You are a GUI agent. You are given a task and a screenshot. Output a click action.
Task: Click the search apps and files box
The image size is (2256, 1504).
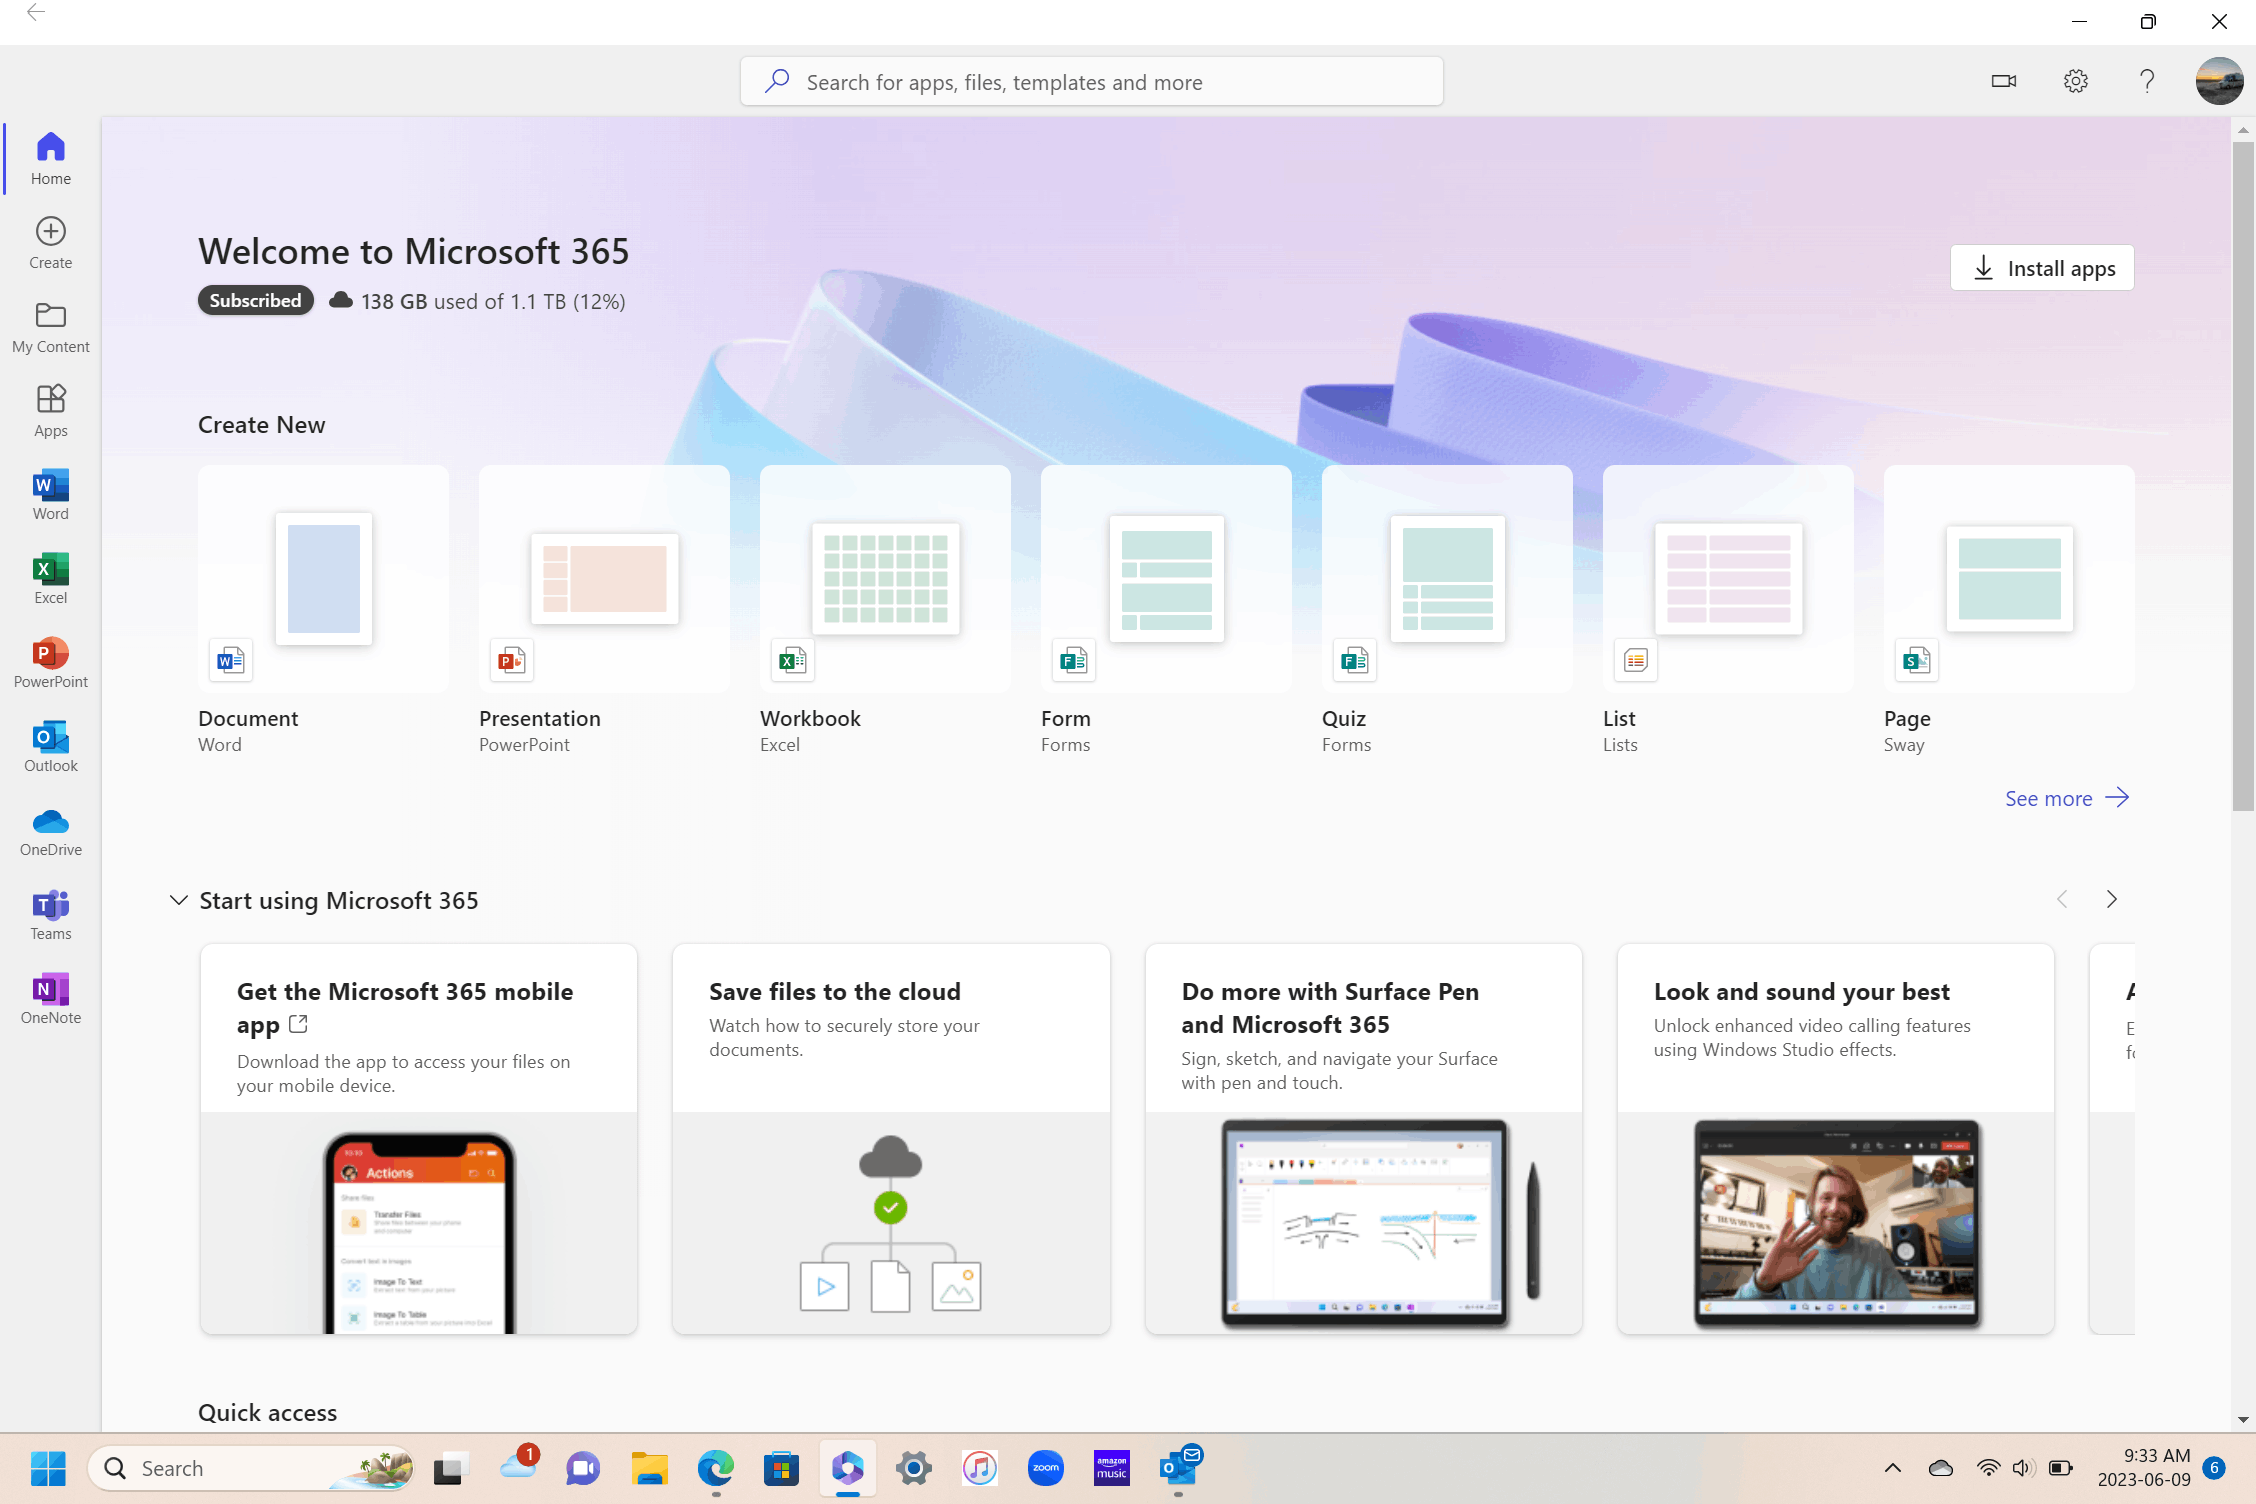click(1091, 82)
